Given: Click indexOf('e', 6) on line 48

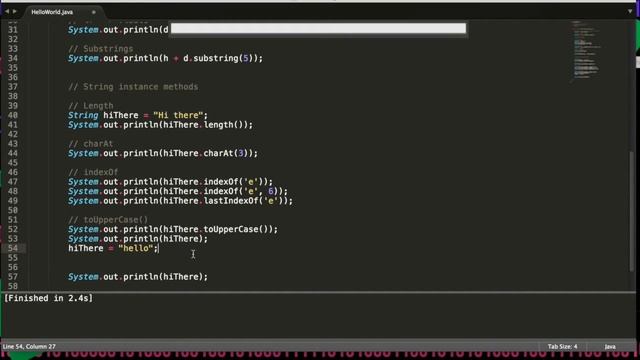Looking at the screenshot, I should (x=241, y=191).
